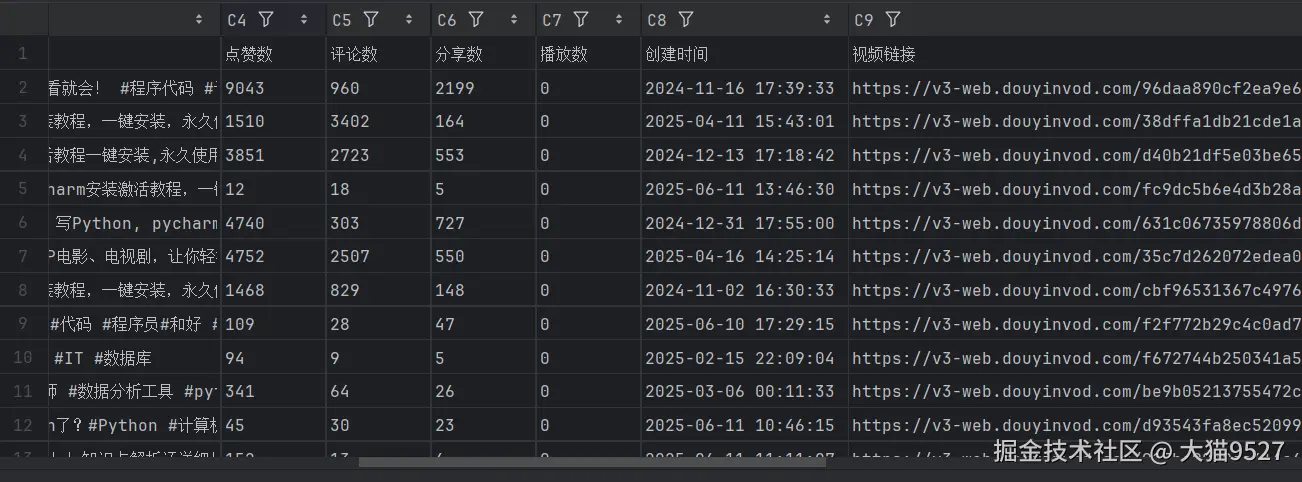This screenshot has height=482, width=1302.
Task: Click the C5 column filter icon
Action: [x=371, y=19]
